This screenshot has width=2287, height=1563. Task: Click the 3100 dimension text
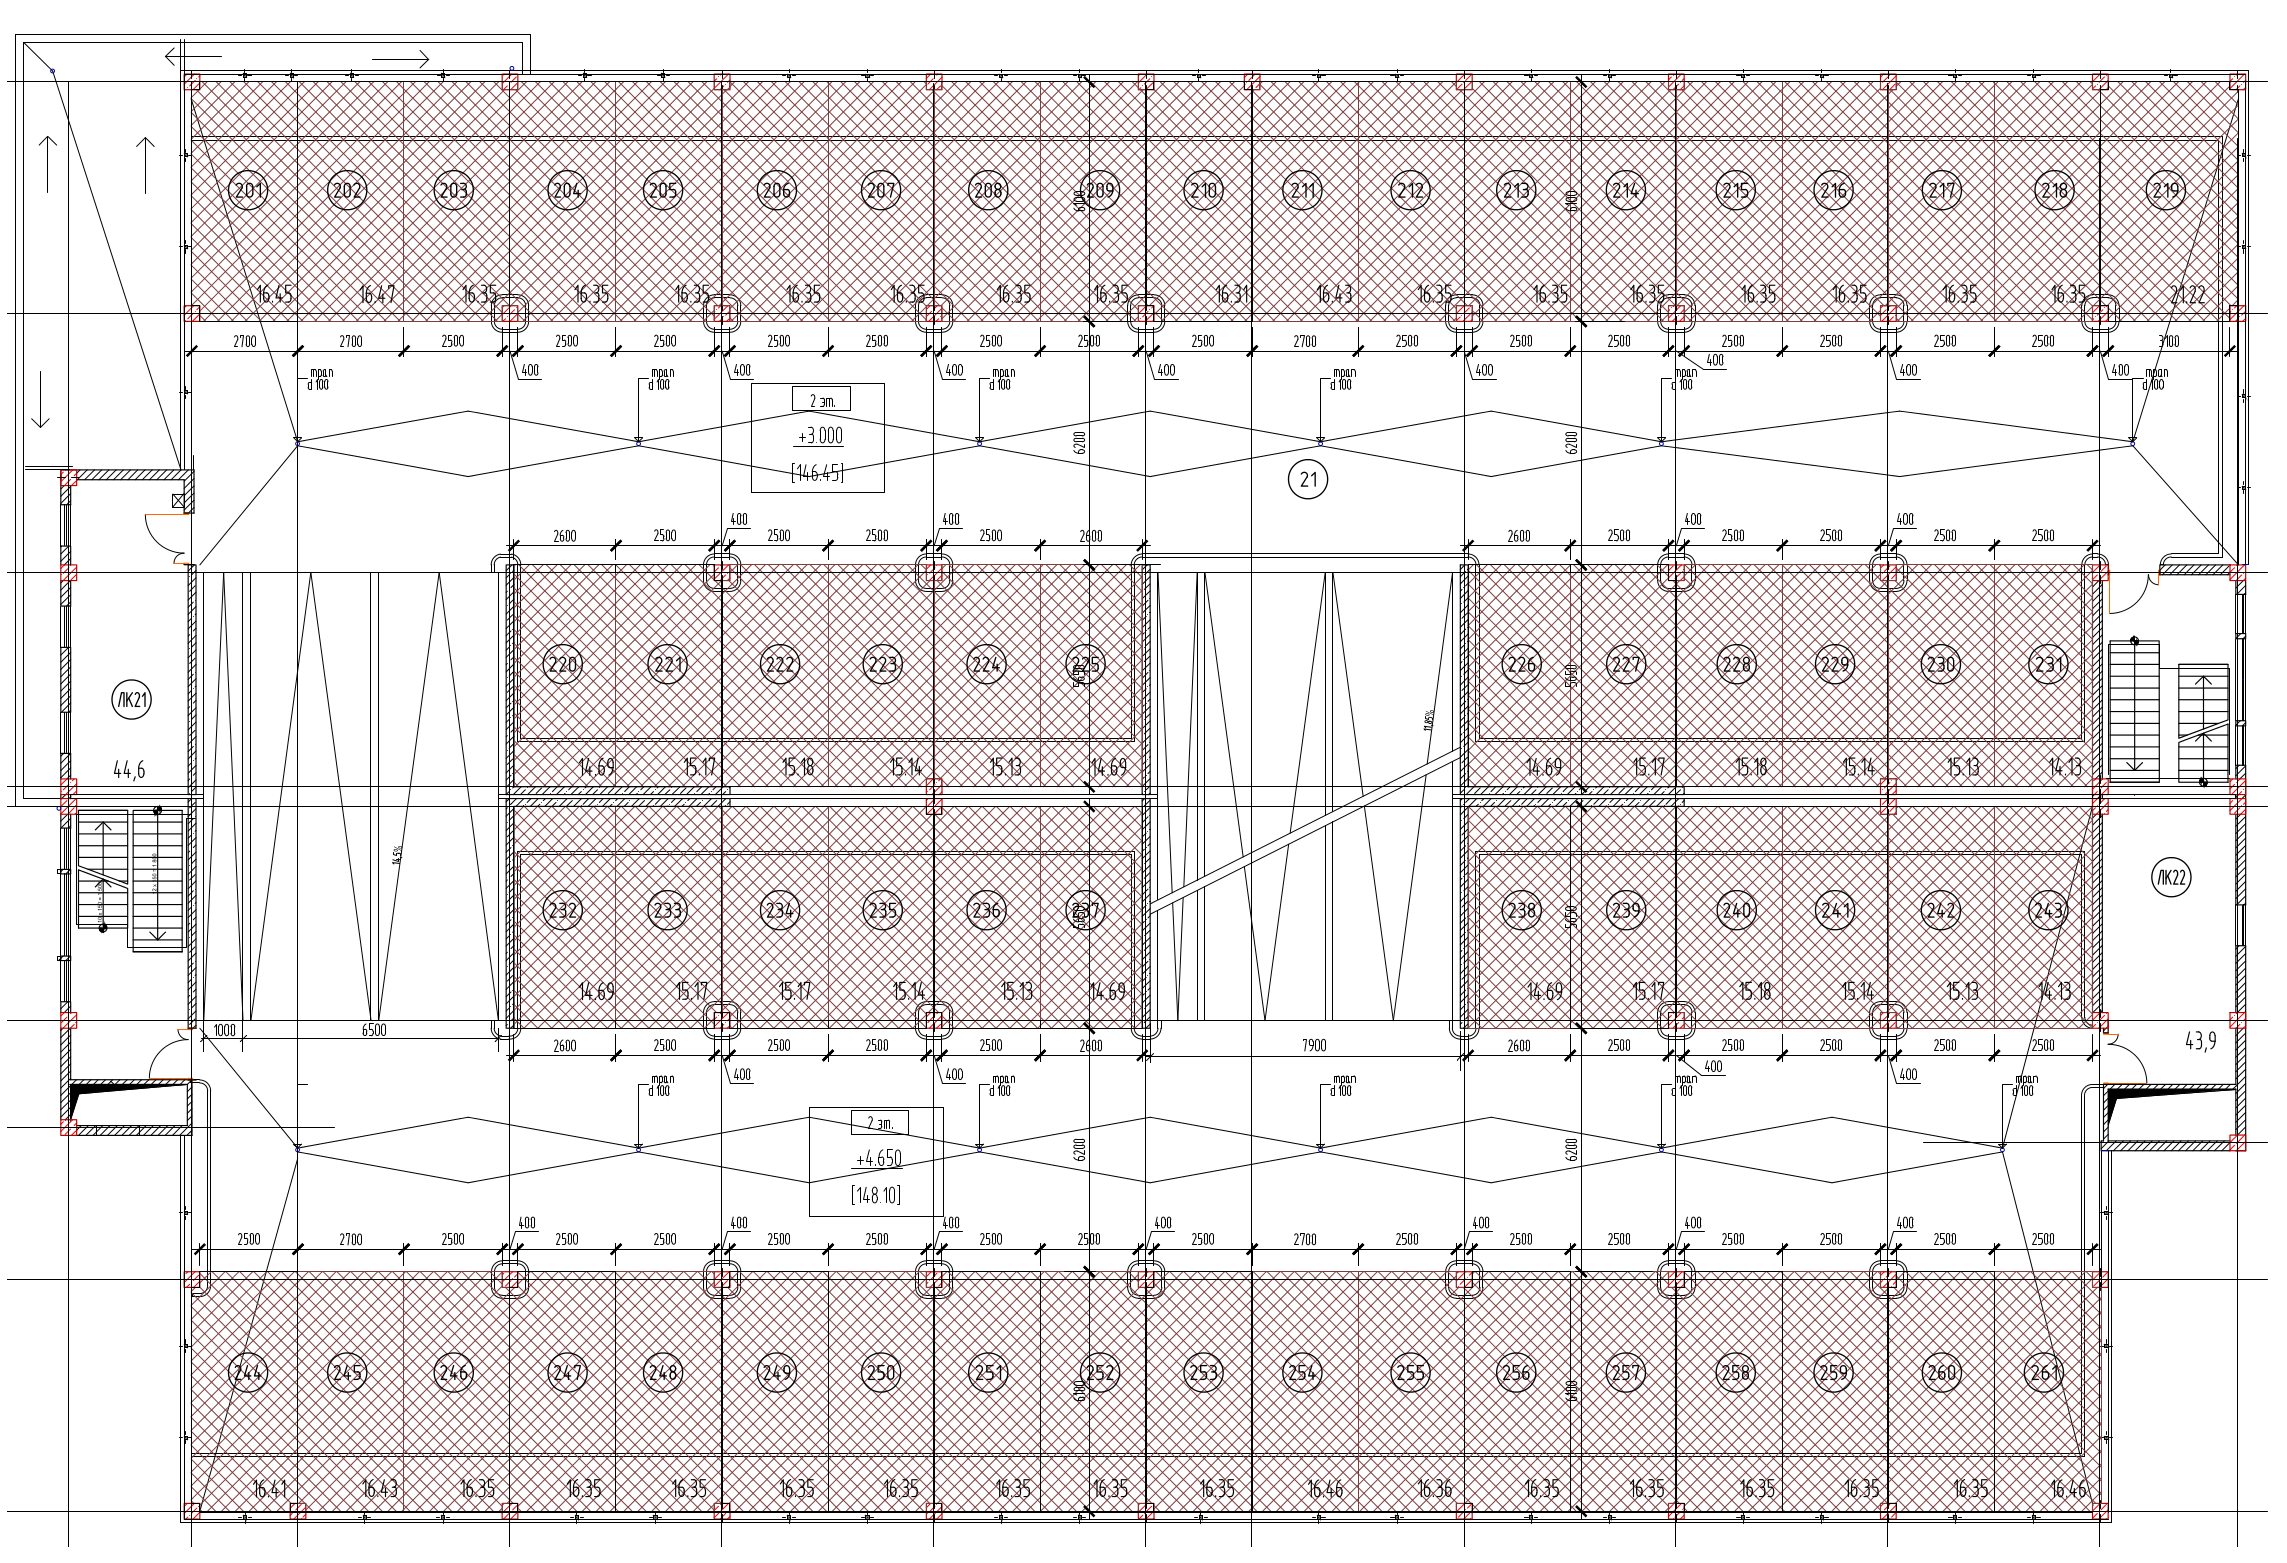(x=2168, y=341)
